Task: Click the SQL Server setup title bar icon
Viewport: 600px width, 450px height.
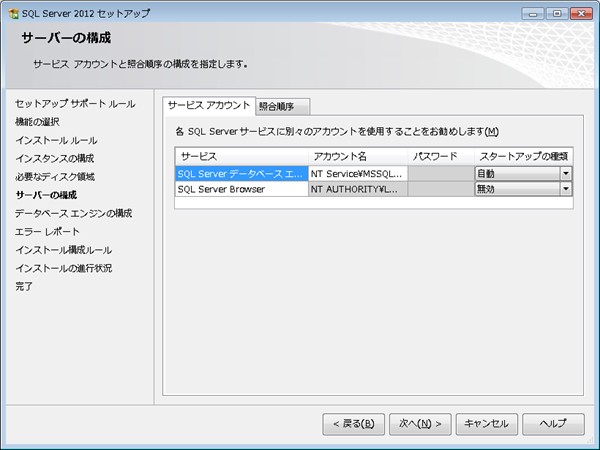Action: click(x=13, y=14)
